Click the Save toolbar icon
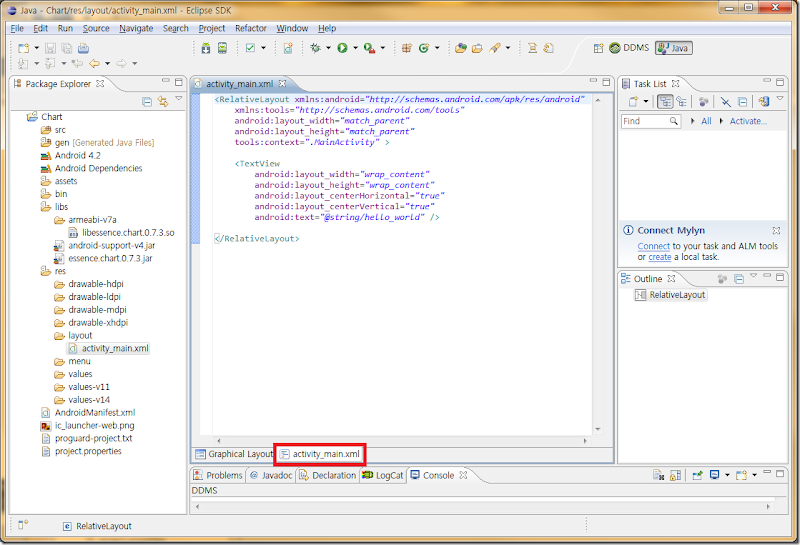800x545 pixels. (50, 48)
